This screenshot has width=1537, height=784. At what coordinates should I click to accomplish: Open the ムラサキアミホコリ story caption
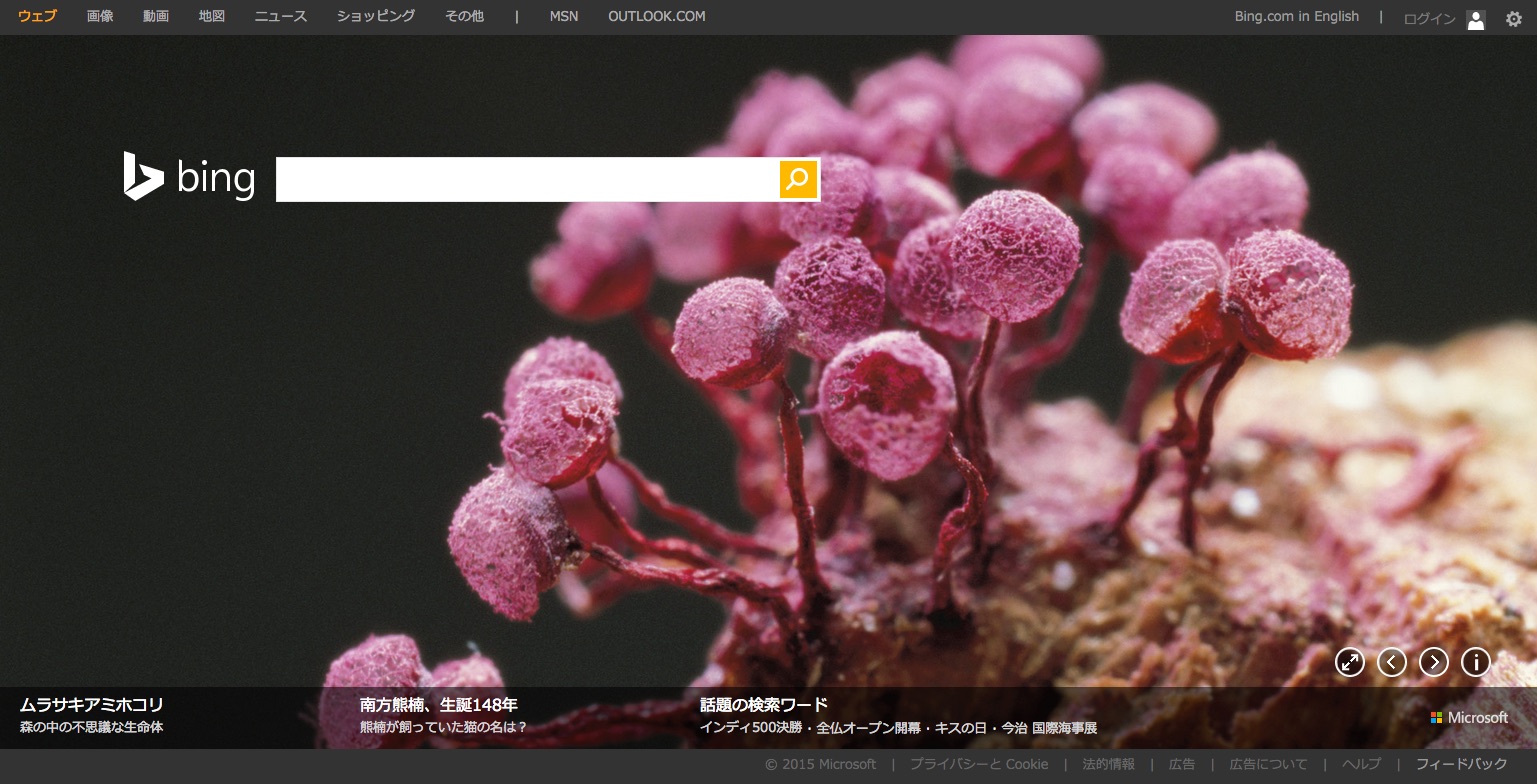click(x=91, y=705)
